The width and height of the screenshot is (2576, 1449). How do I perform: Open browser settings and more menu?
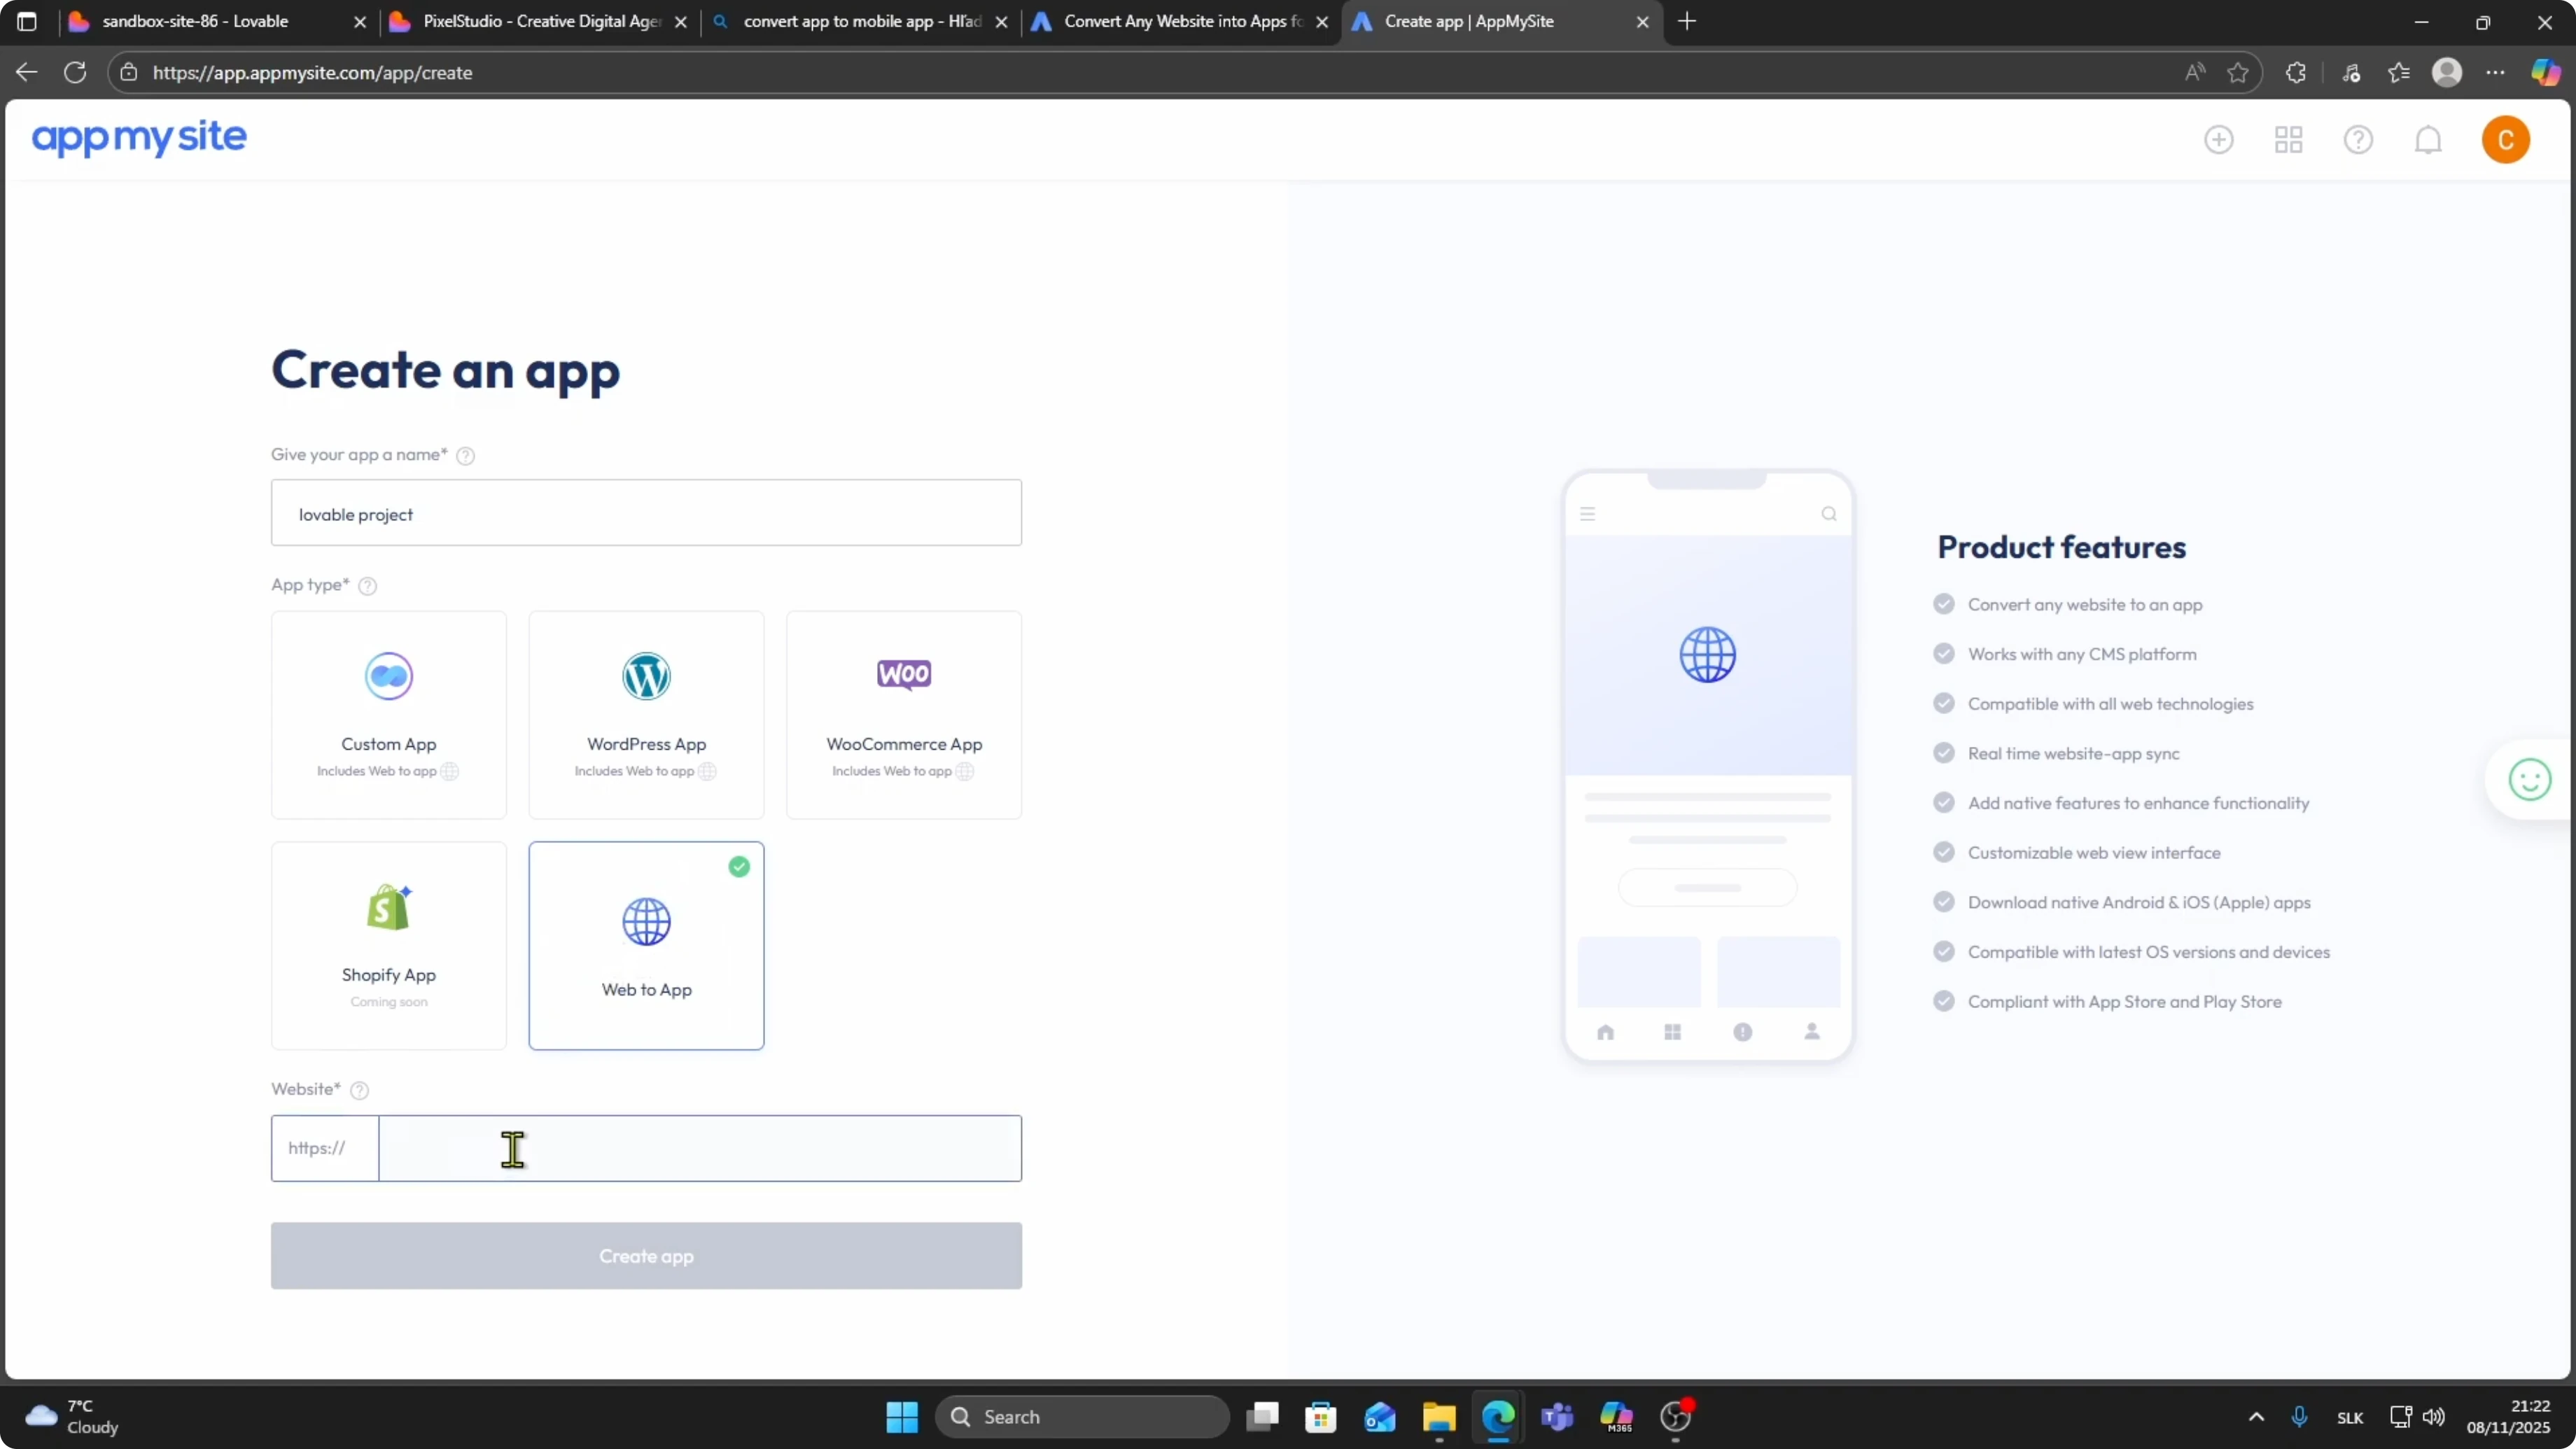[x=2496, y=72]
